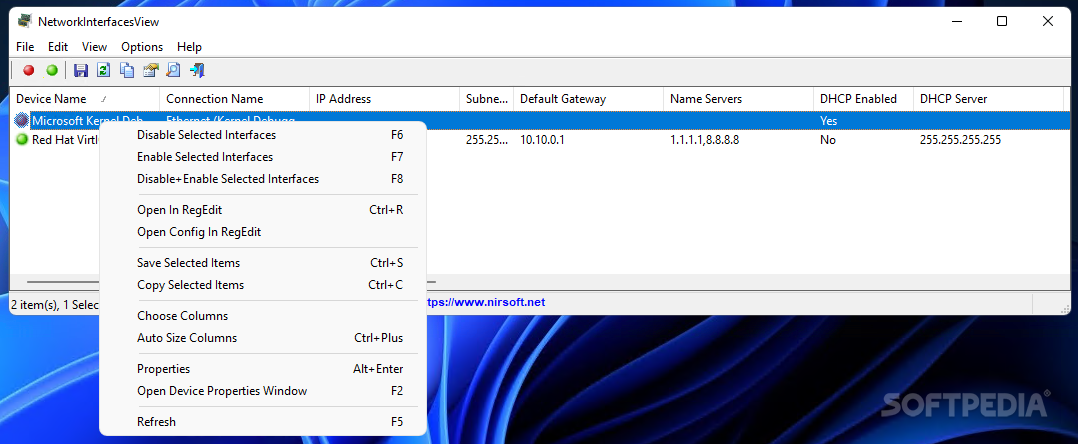Click the green status icon of Red Hat row
Screen dimensions: 1078x444
pyautogui.click(x=23, y=140)
